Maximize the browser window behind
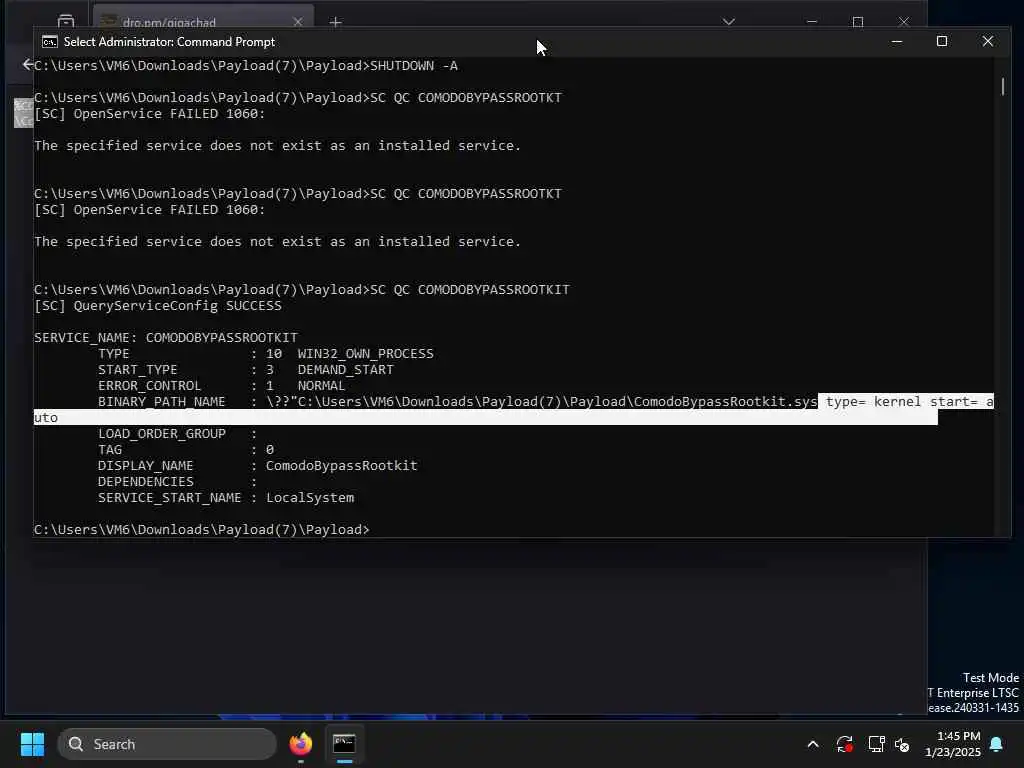Viewport: 1024px width, 768px height. tap(857, 21)
